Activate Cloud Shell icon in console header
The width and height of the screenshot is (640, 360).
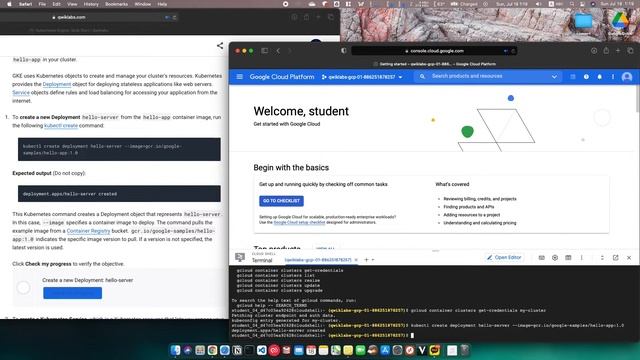tap(573, 77)
